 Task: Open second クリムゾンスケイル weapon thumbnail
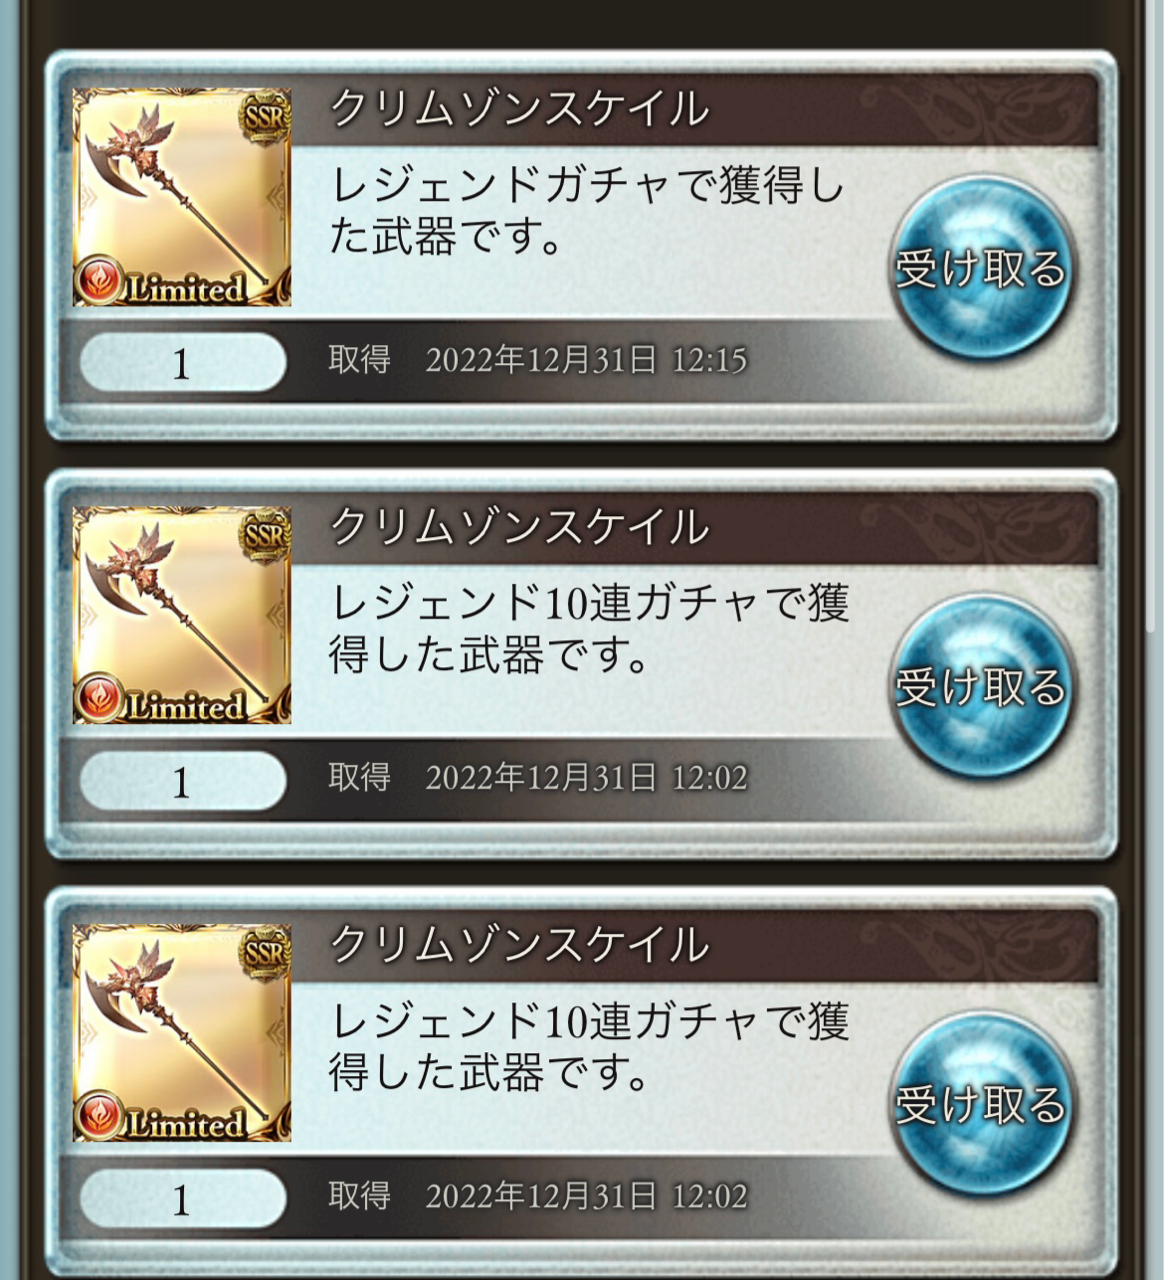182,615
